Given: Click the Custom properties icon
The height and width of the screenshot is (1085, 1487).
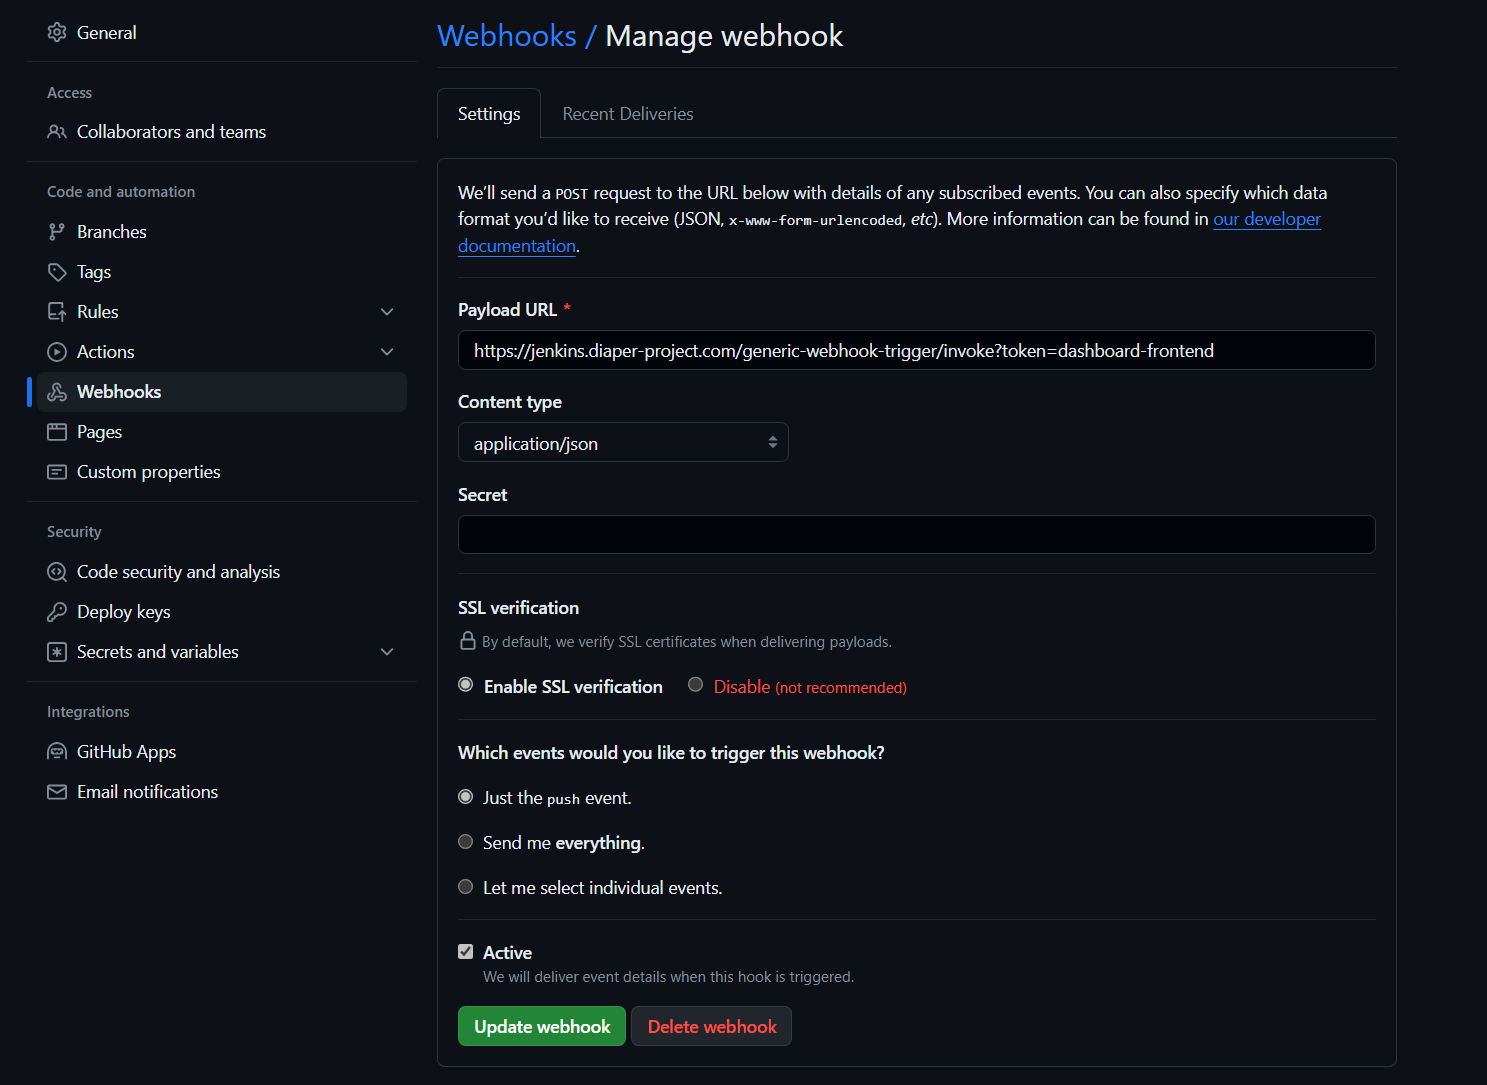Looking at the screenshot, I should point(57,472).
